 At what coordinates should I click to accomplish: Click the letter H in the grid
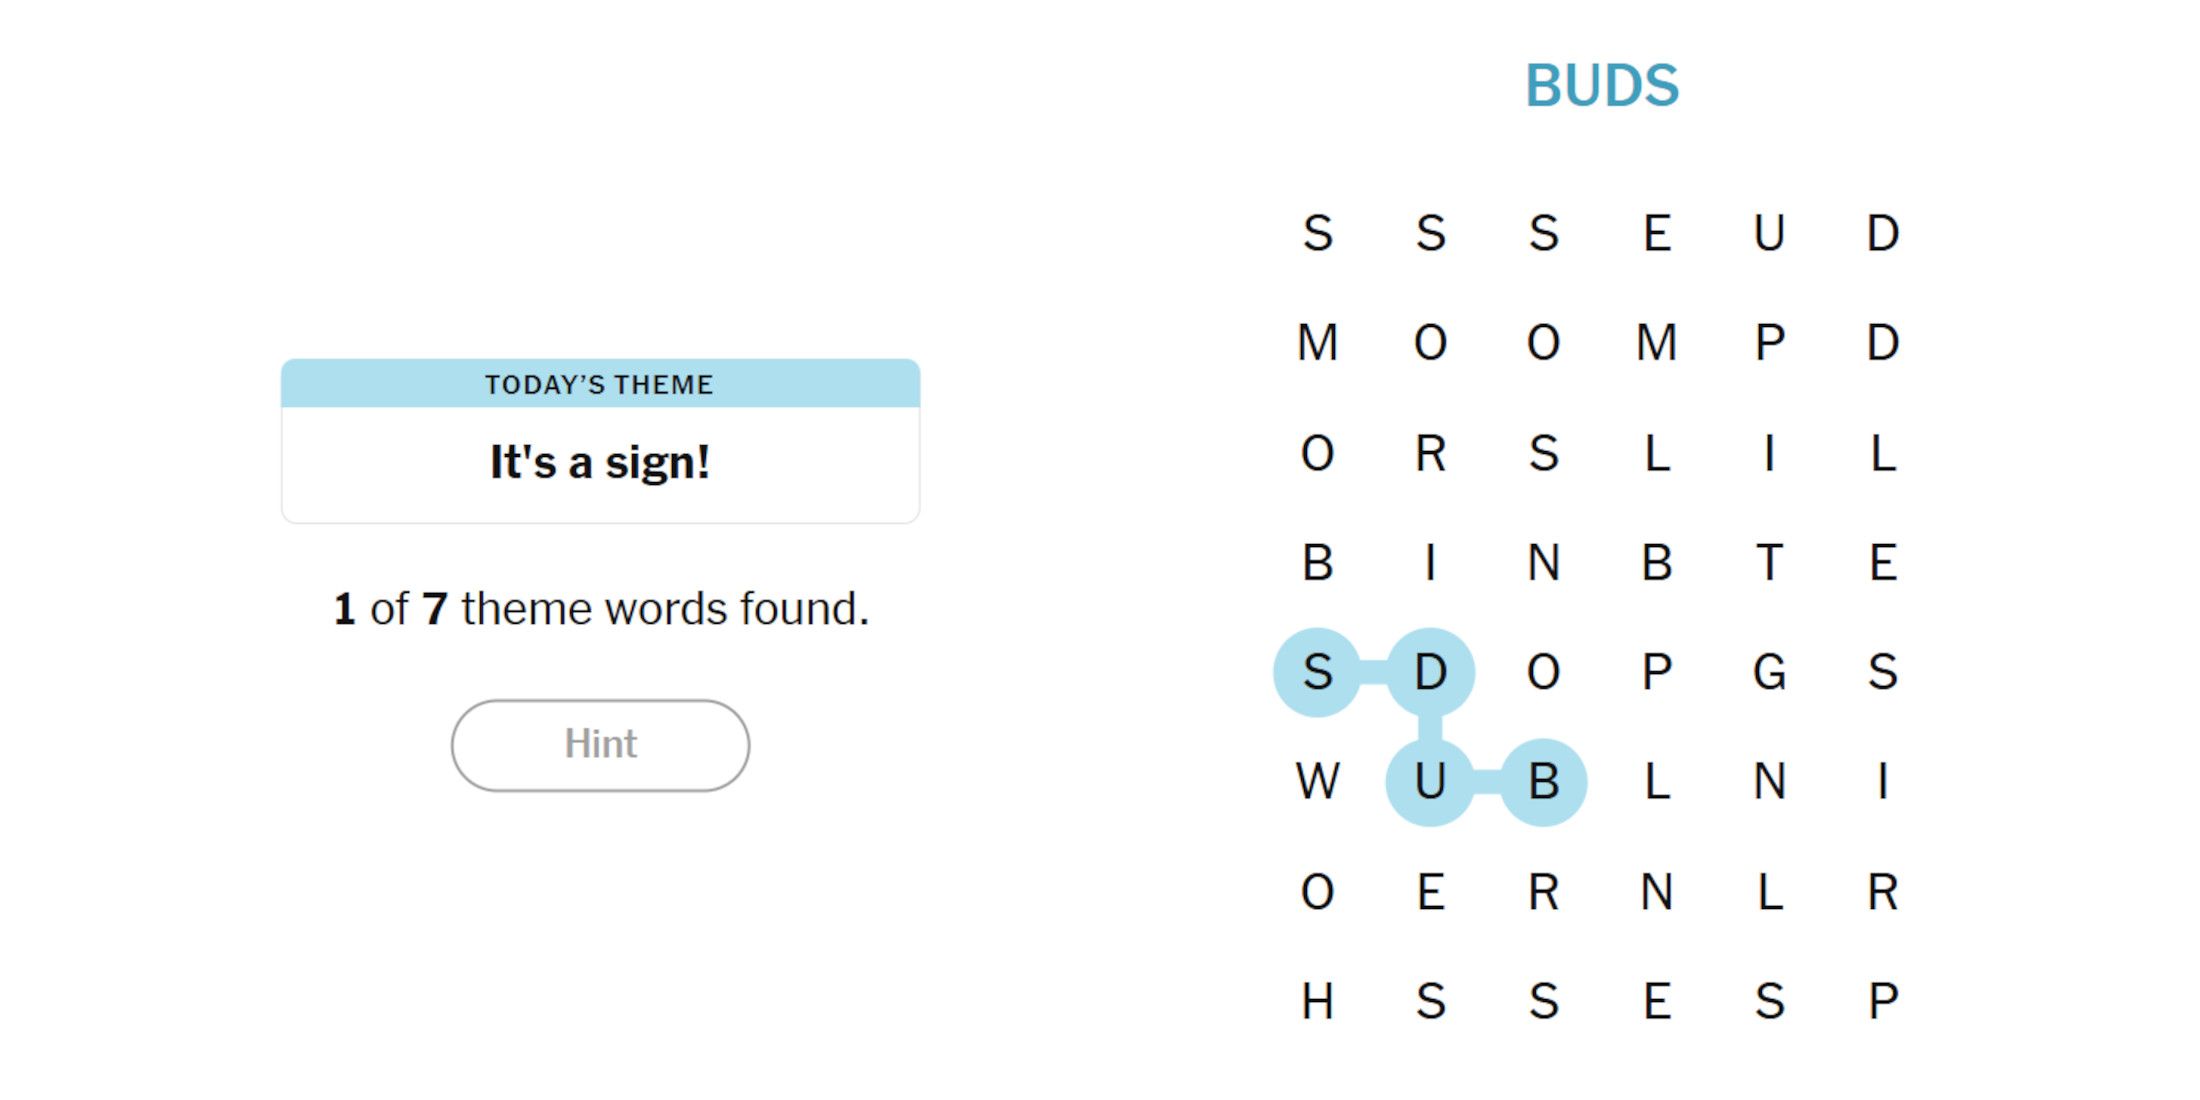point(1317,1001)
